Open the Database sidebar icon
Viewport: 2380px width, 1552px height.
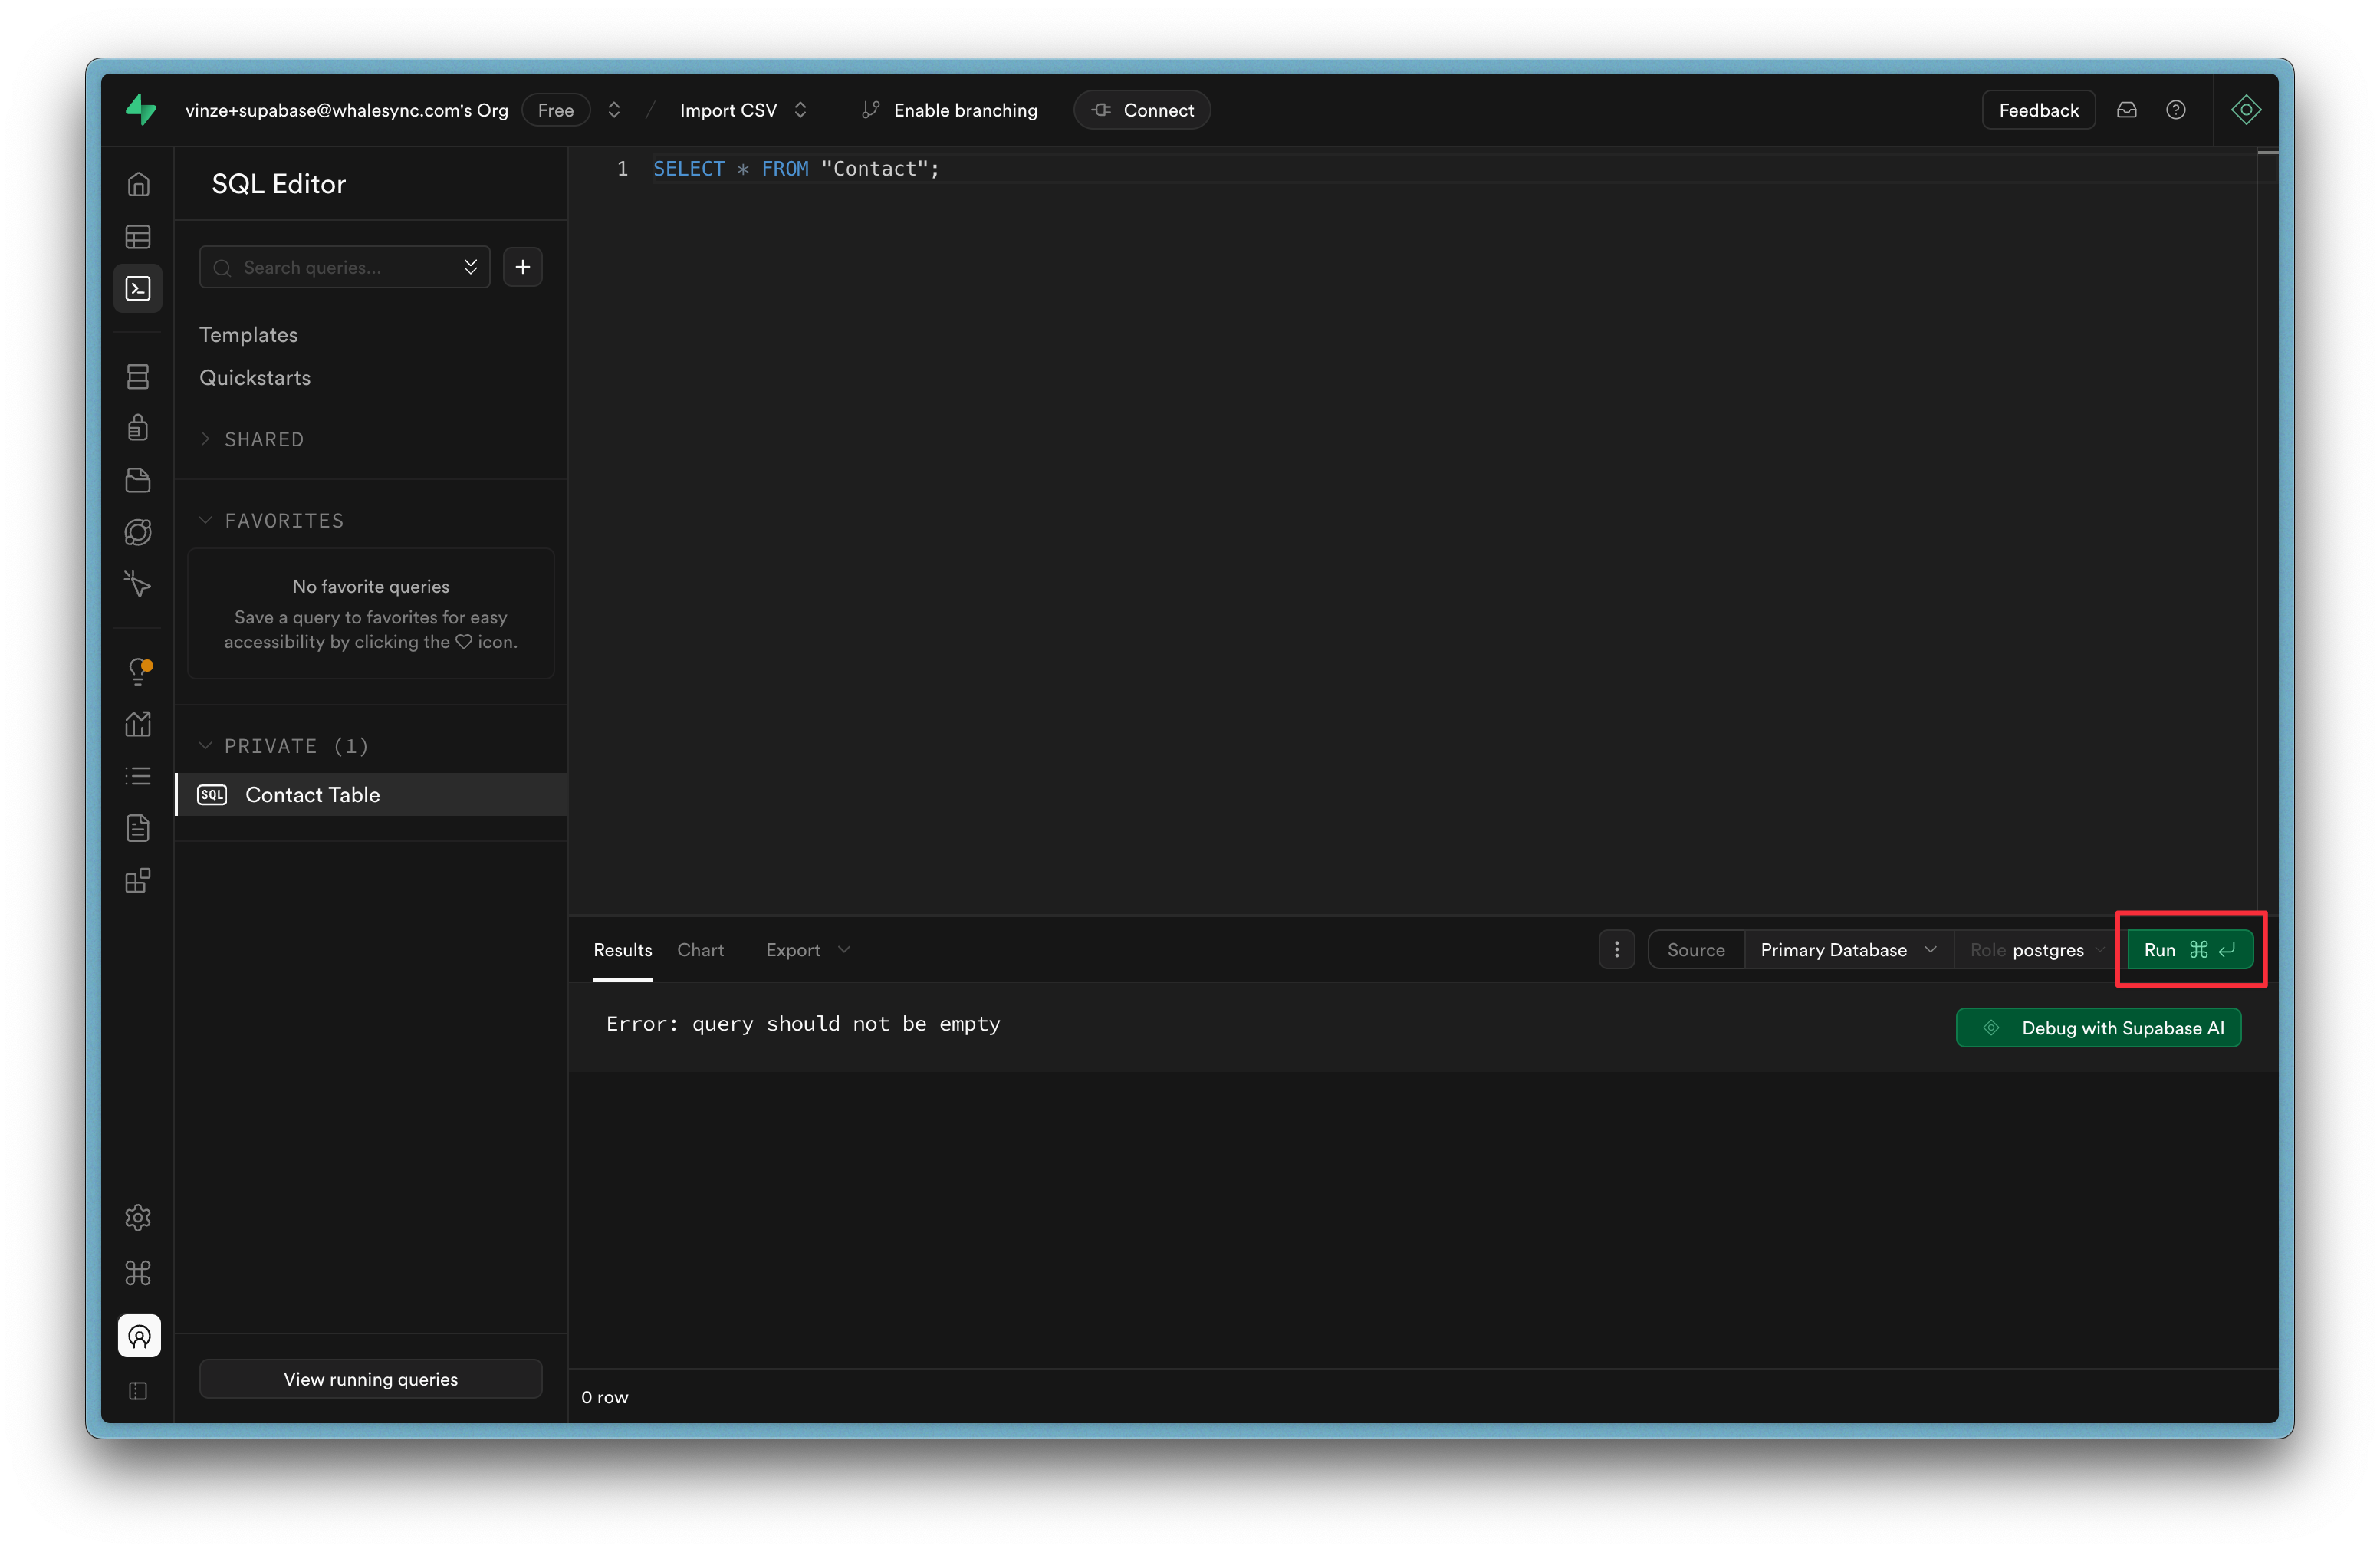(x=138, y=376)
